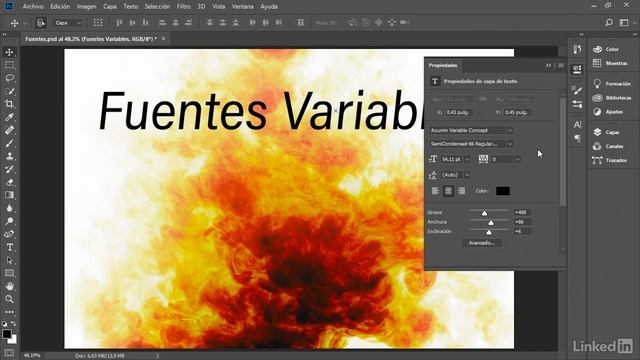The height and width of the screenshot is (360, 640).
Task: Click the Auto-Align Layers icon
Action: pos(300,23)
